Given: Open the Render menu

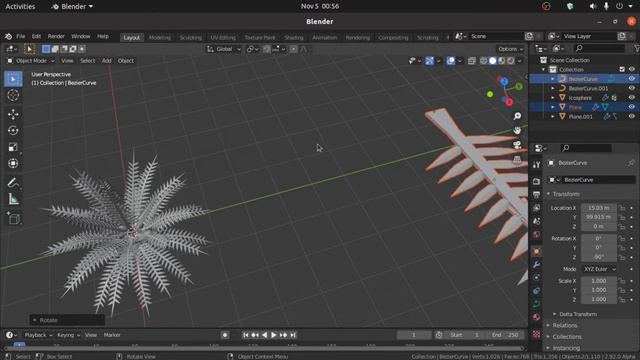Looking at the screenshot, I should (56, 36).
